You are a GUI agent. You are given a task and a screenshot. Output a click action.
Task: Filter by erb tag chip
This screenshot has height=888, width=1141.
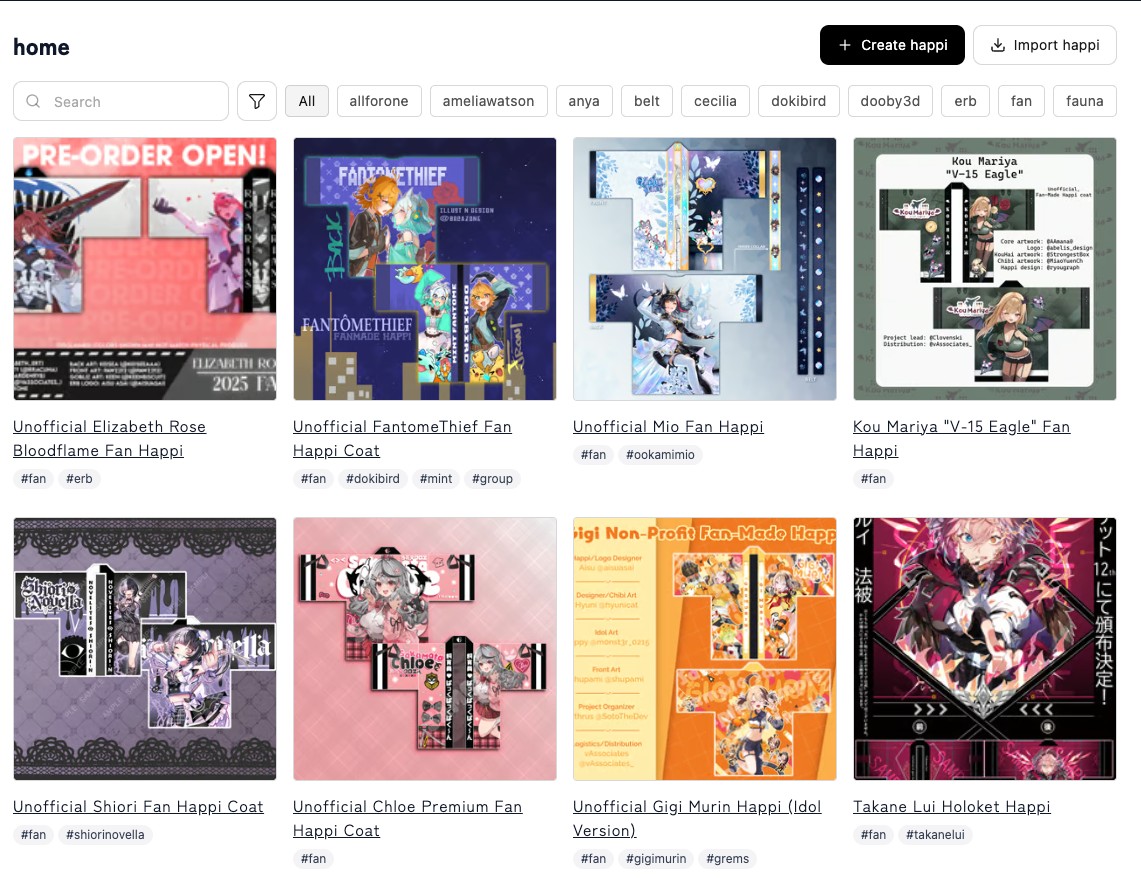point(966,101)
